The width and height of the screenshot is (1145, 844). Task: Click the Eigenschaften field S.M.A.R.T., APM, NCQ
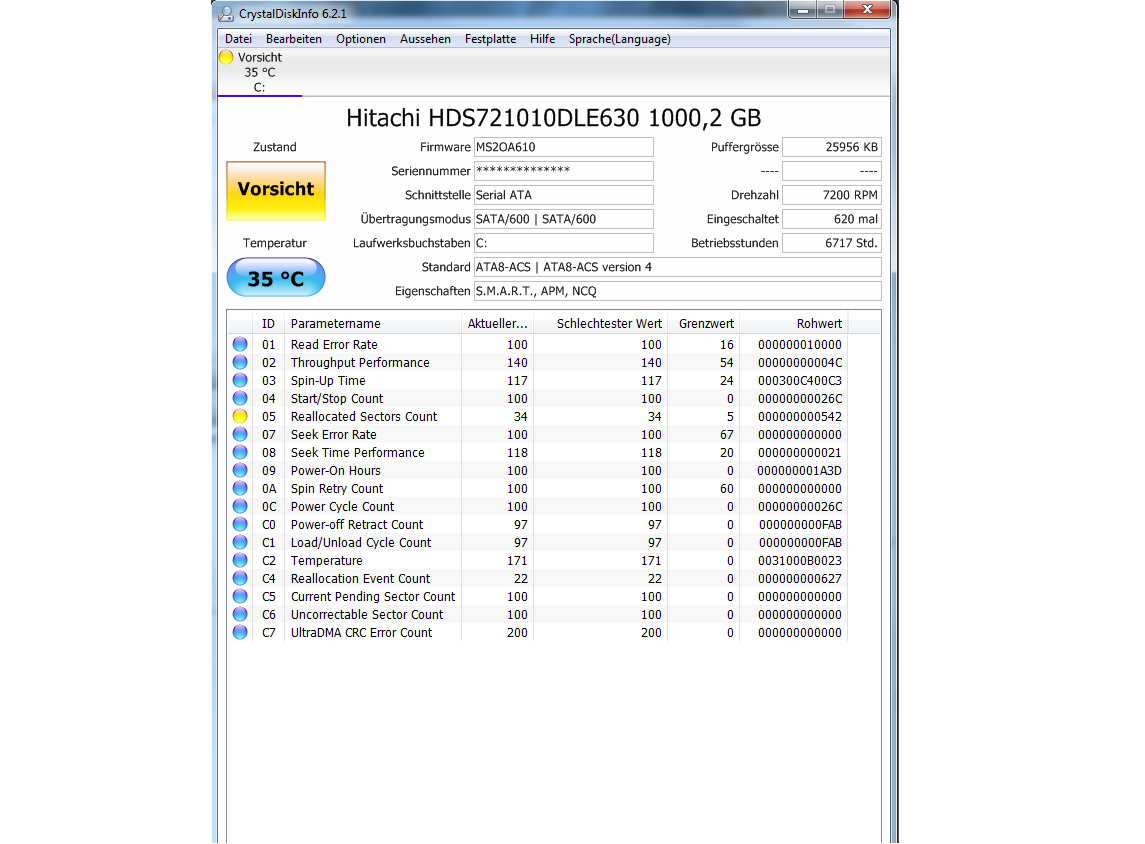(x=678, y=291)
